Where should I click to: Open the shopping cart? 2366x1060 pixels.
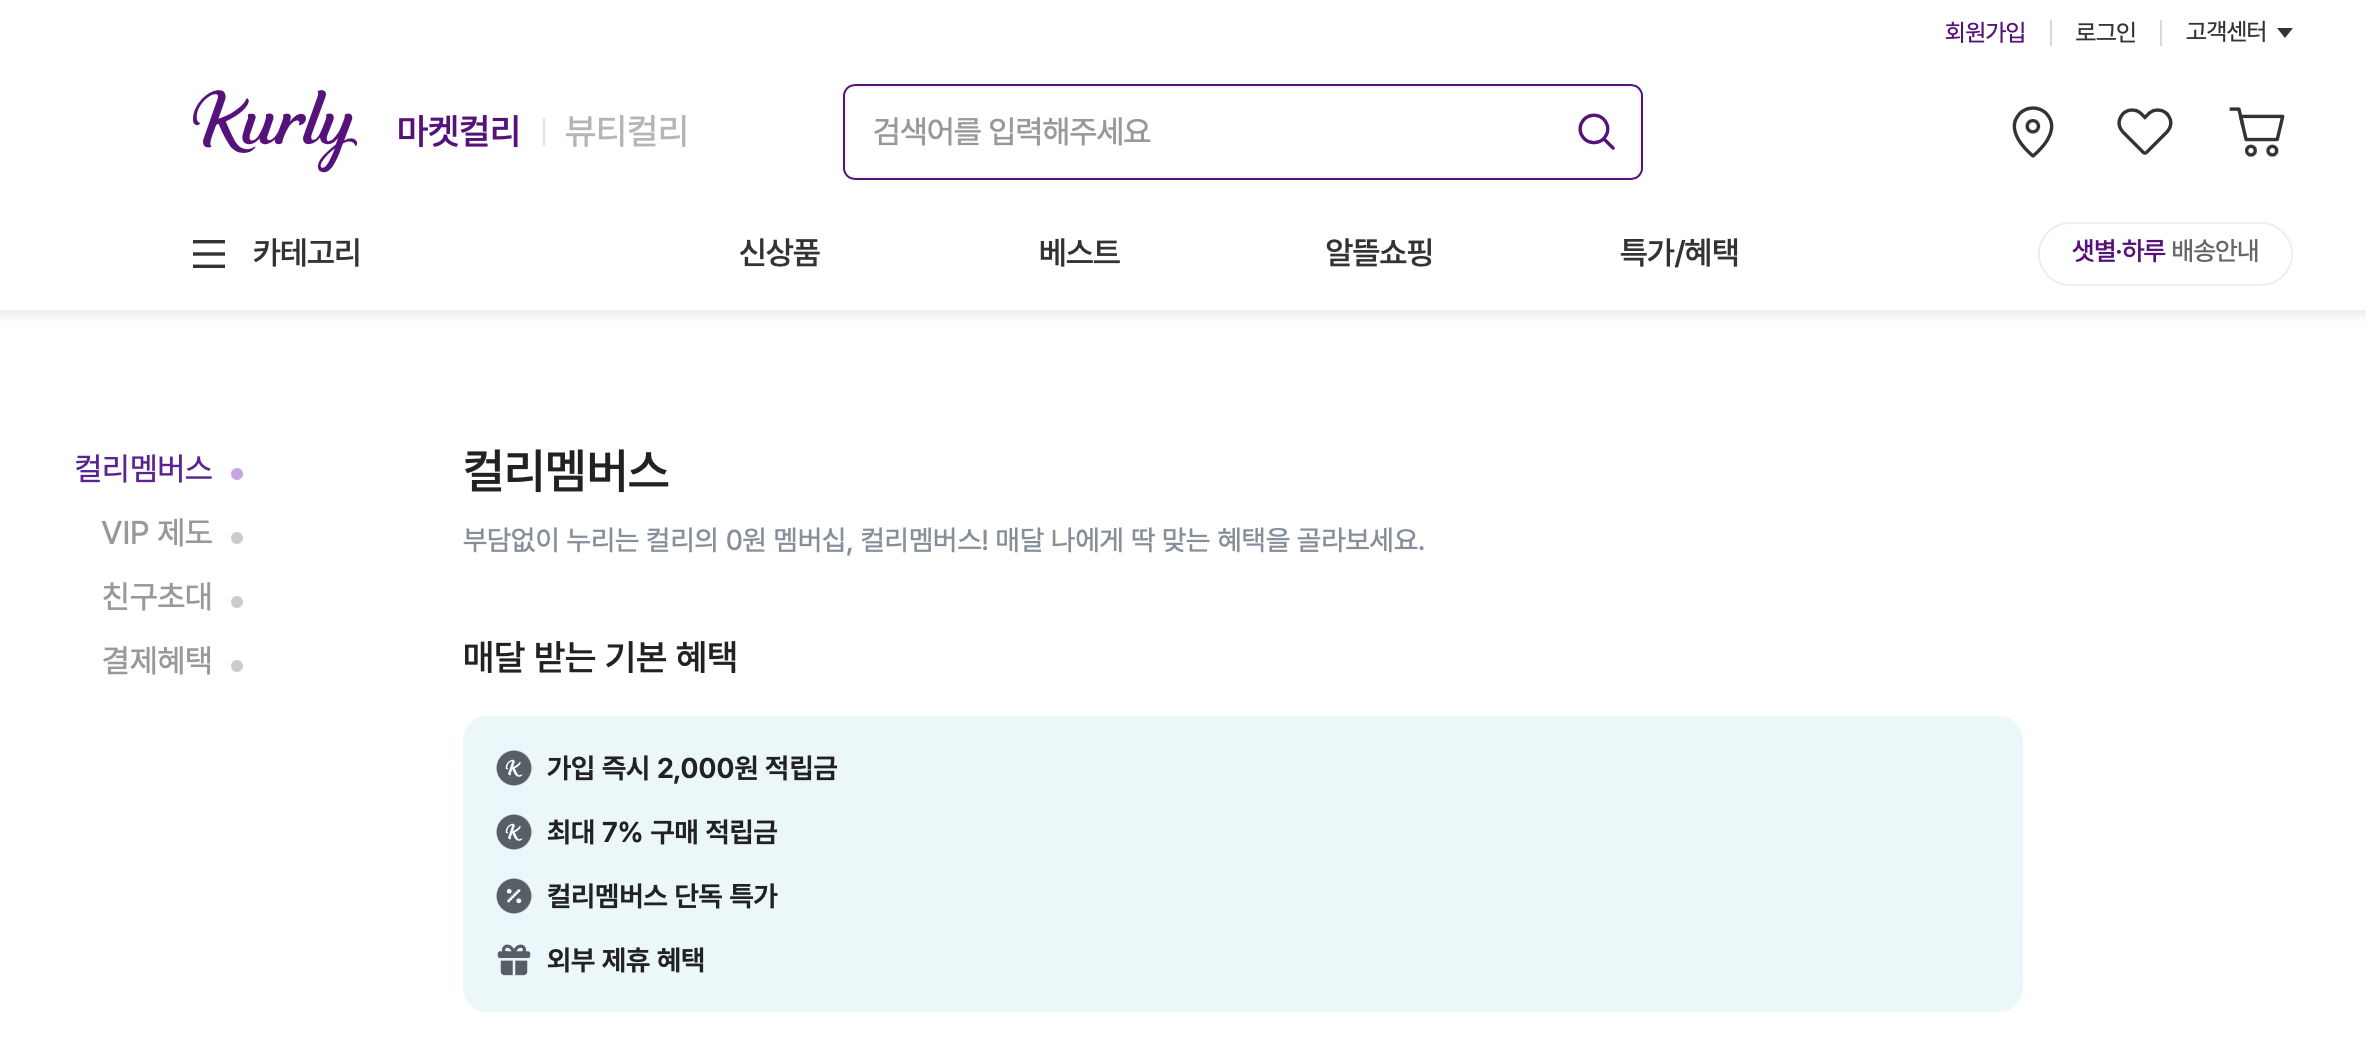tap(2255, 131)
